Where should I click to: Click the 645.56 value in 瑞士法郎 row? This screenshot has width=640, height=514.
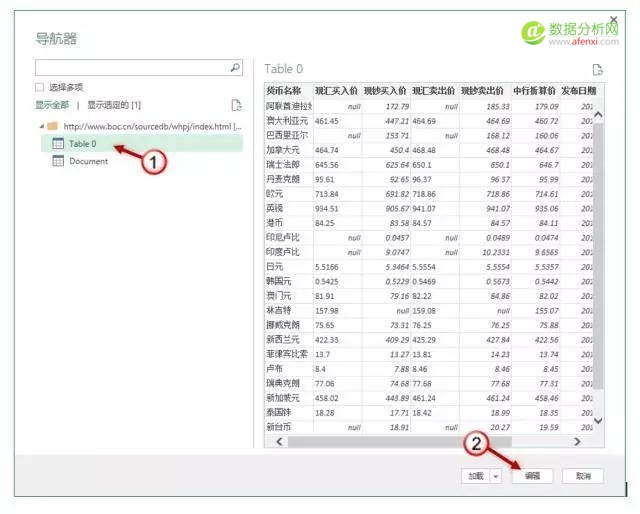pos(327,165)
